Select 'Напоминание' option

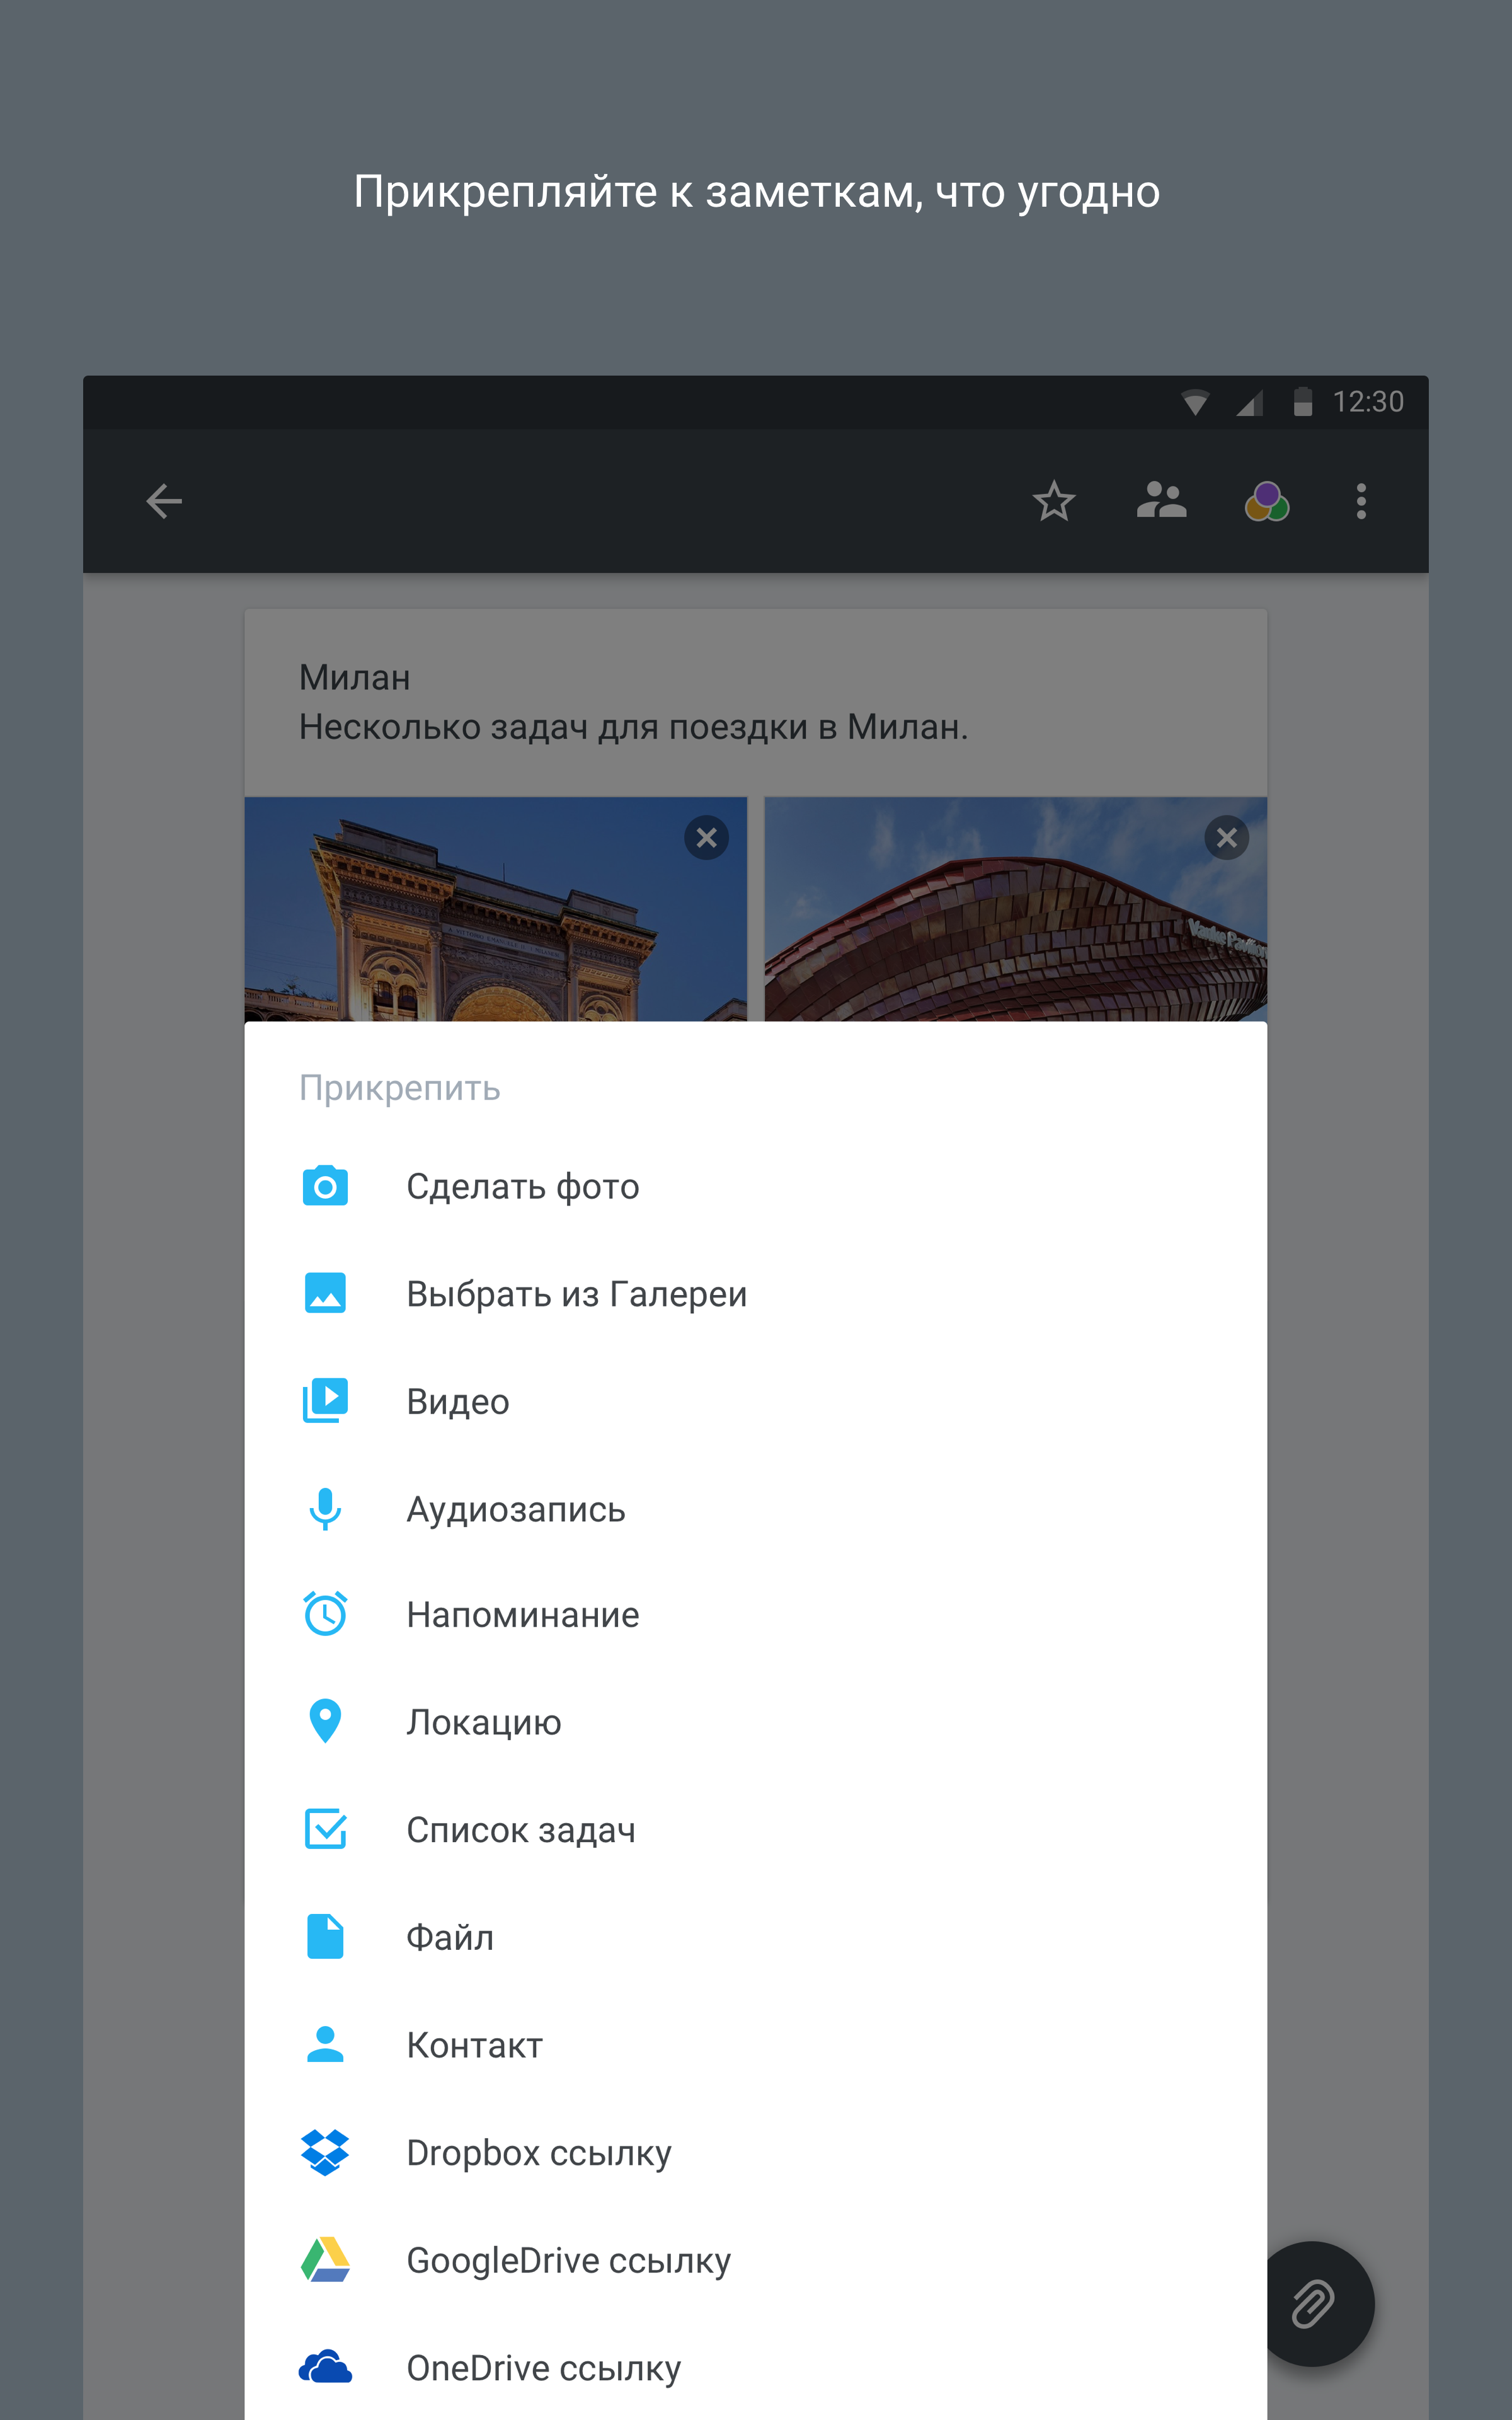tap(755, 1614)
